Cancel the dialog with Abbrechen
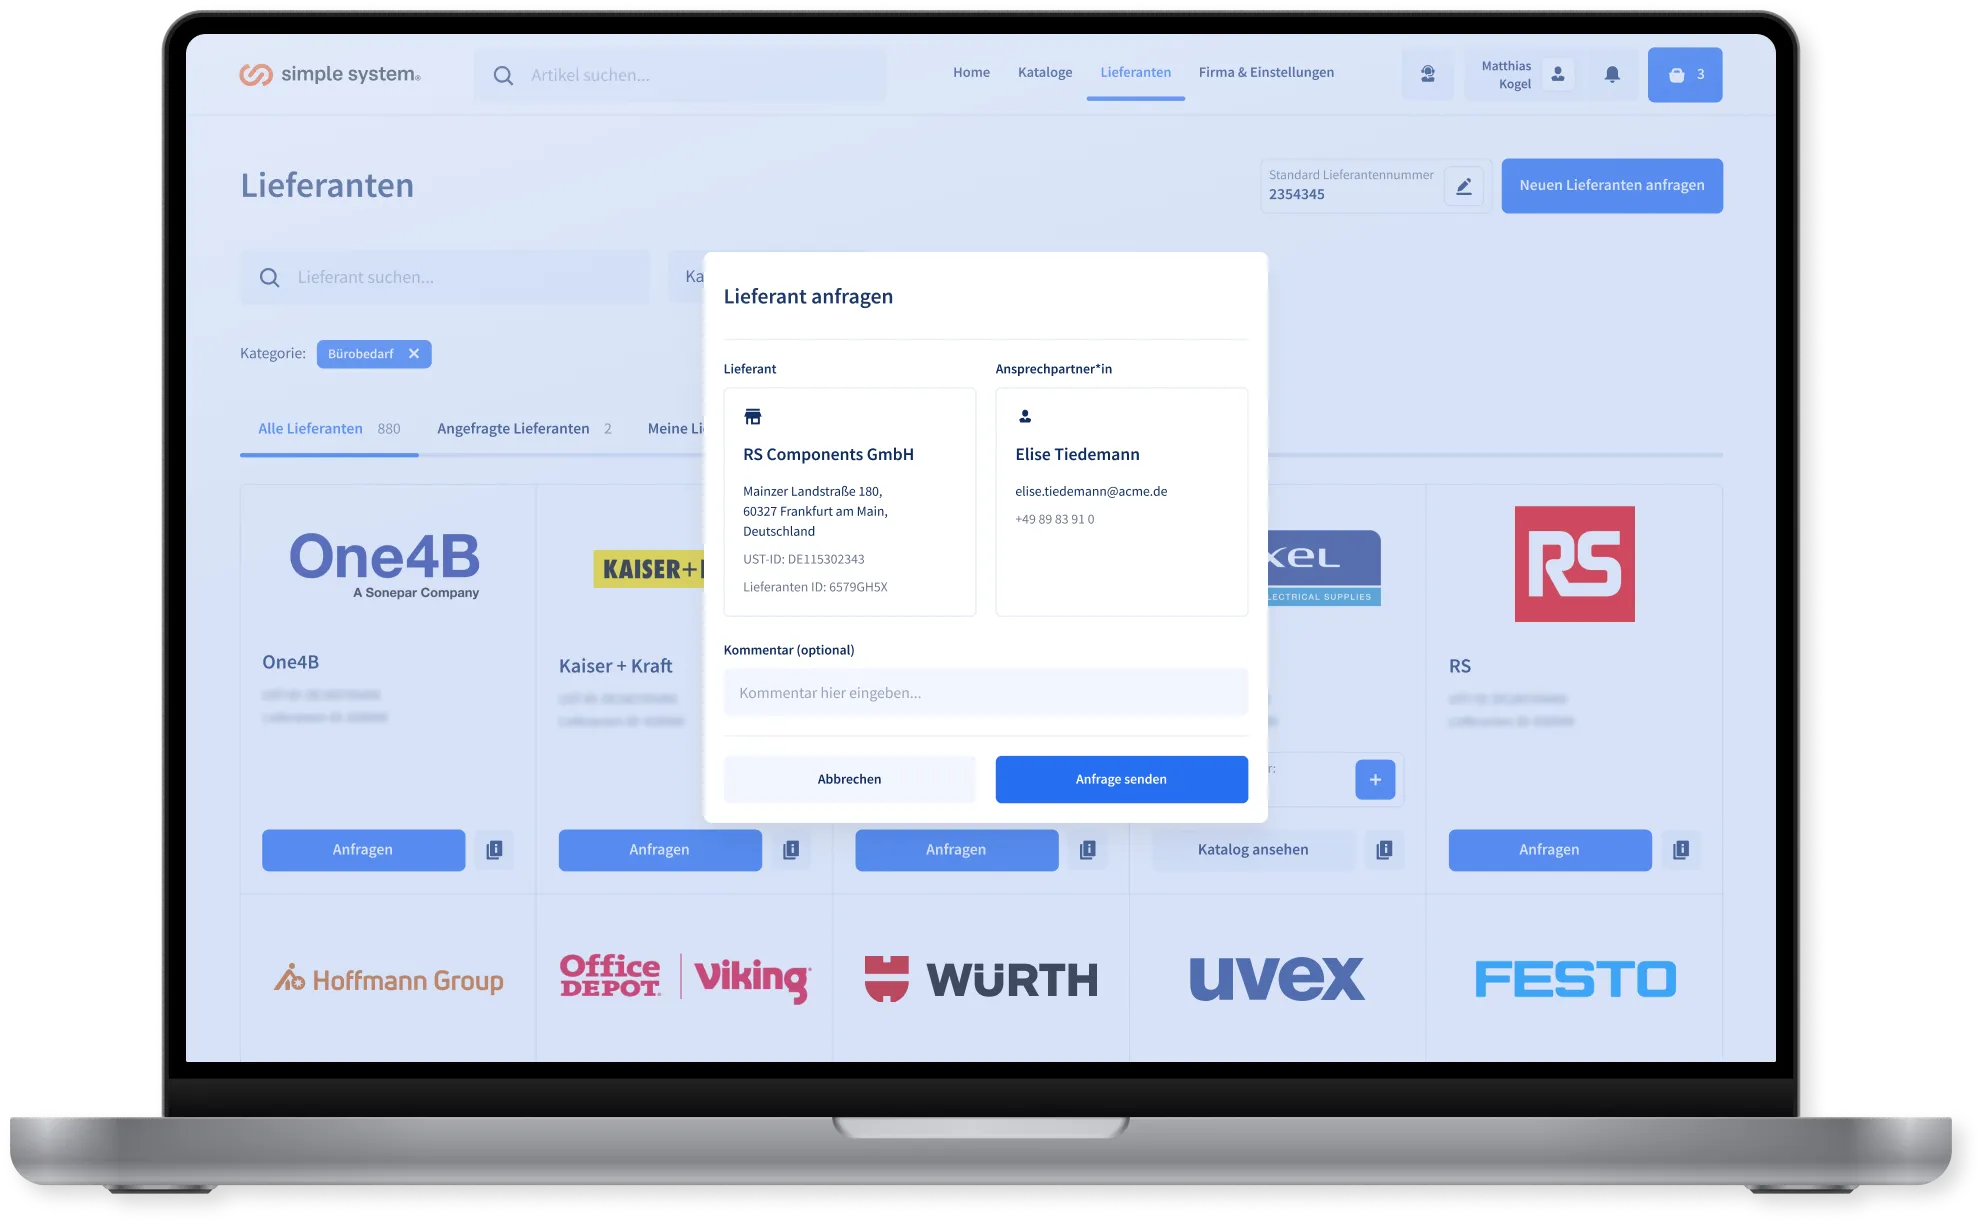Screen dimensions: 1982x1224 tap(849, 779)
